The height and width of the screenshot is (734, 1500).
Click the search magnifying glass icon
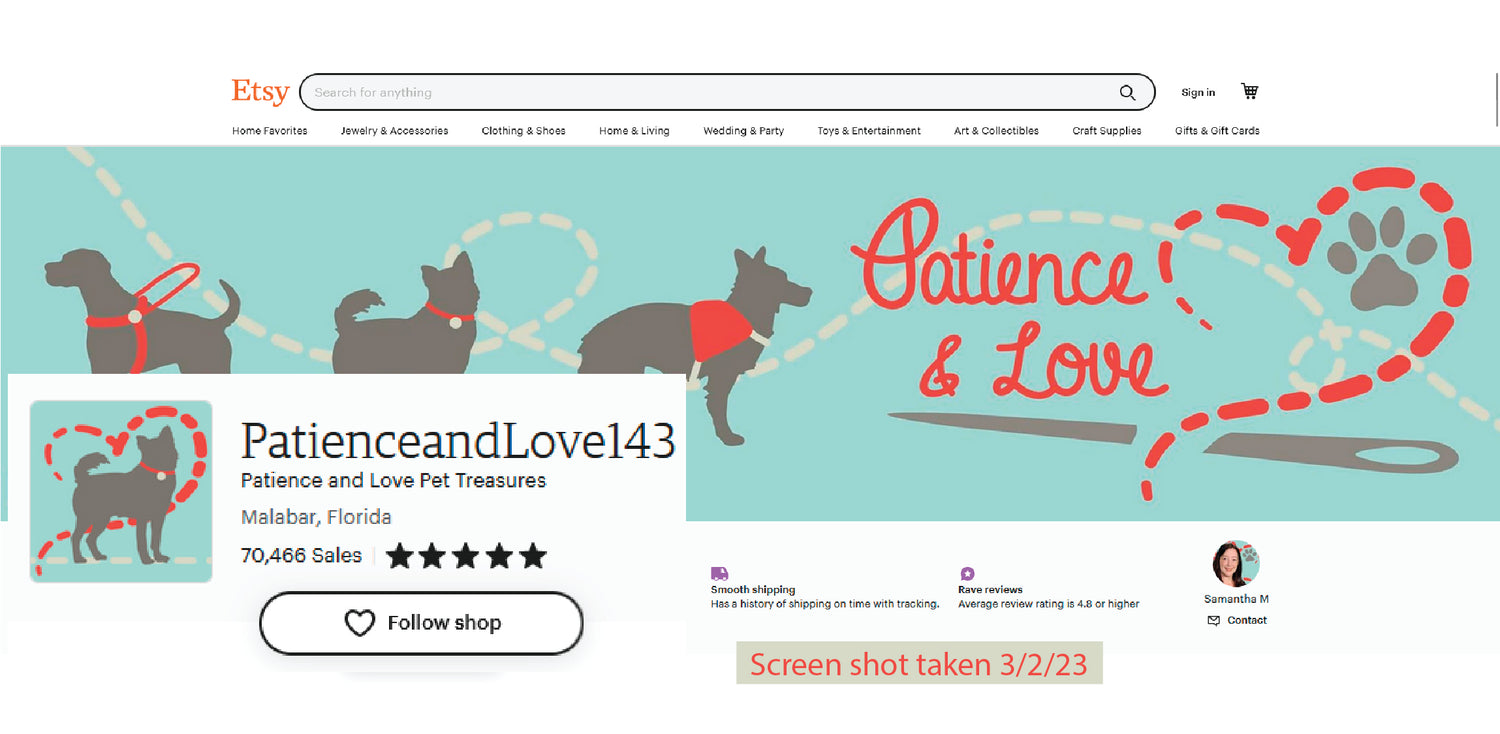(x=1127, y=93)
